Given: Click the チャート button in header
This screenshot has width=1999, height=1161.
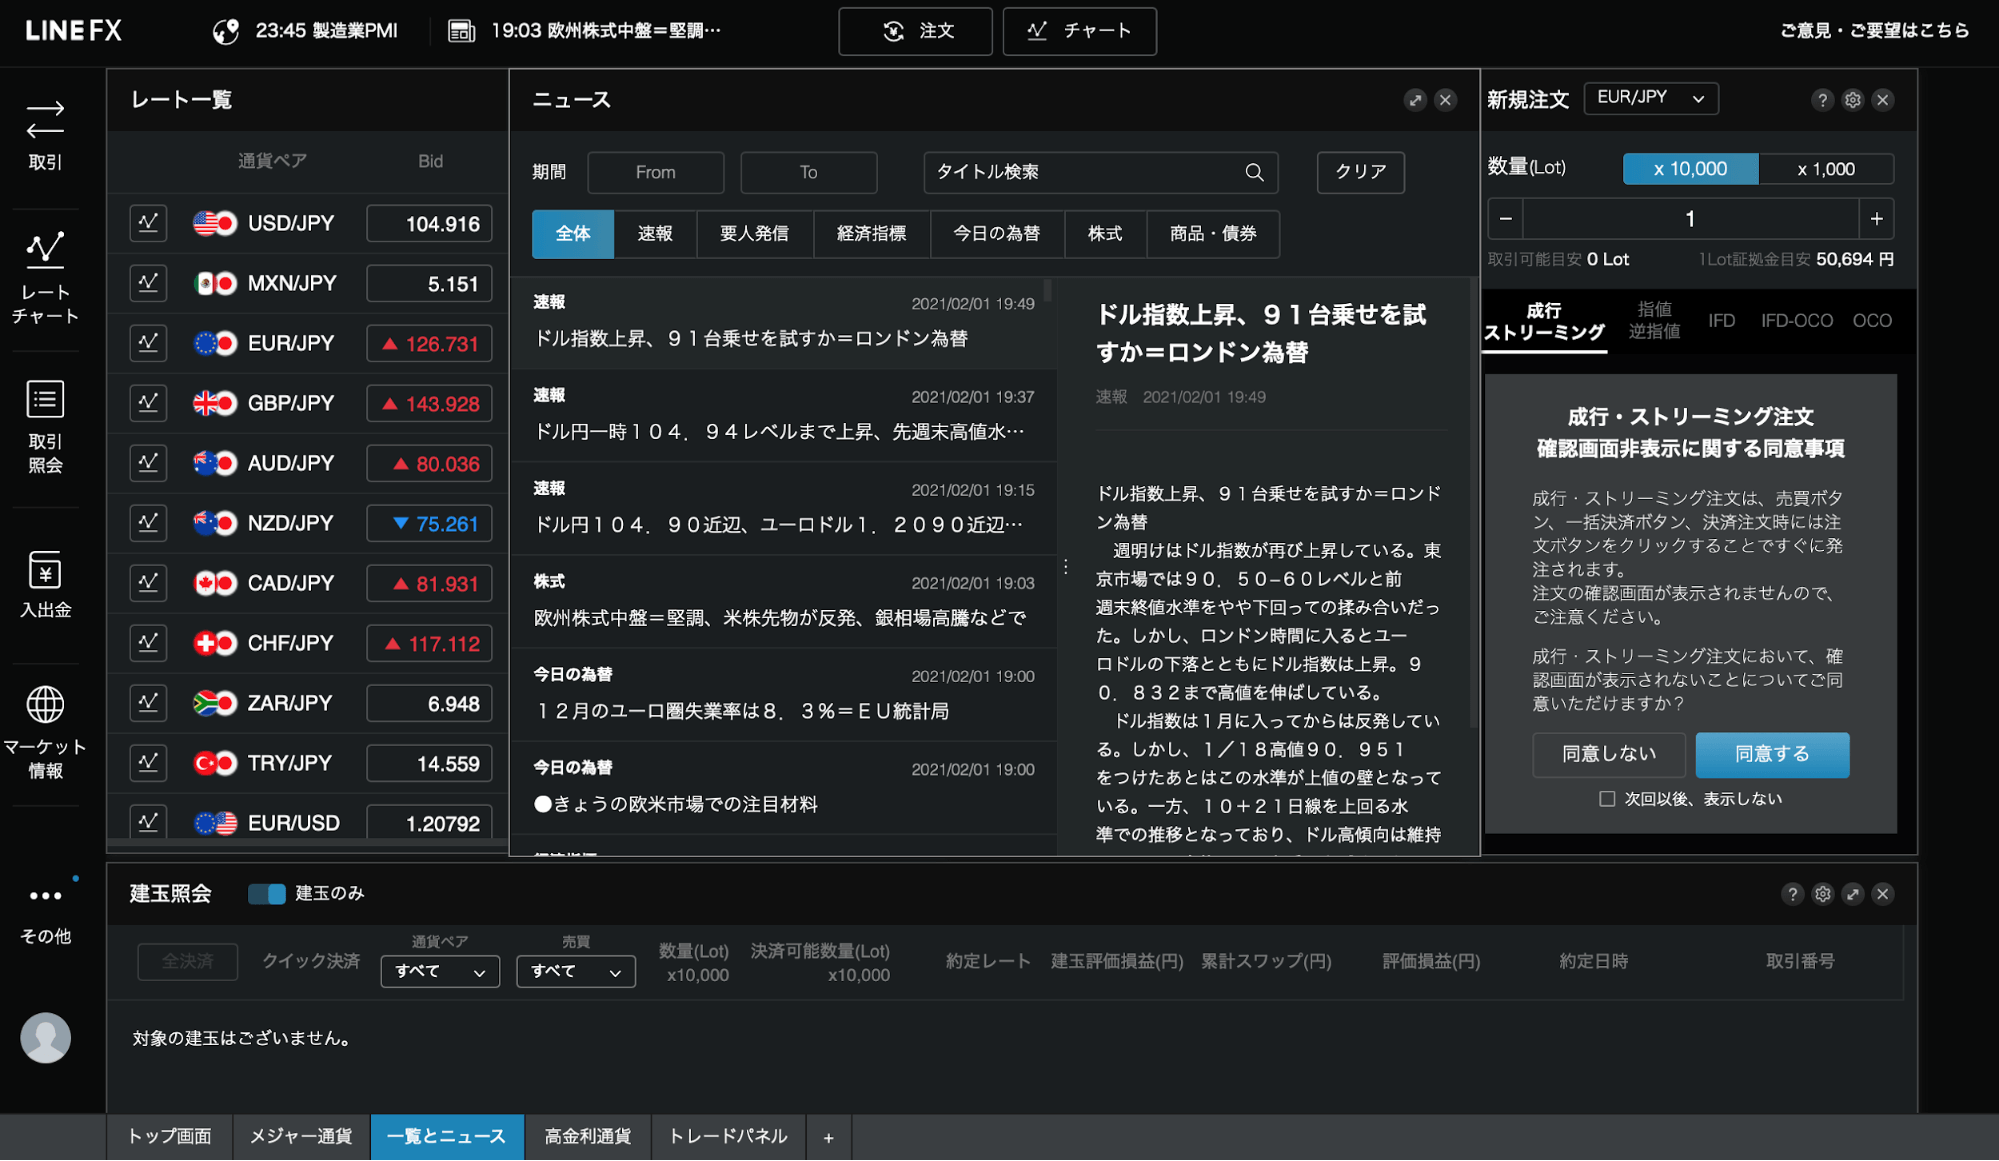Looking at the screenshot, I should [x=1079, y=31].
